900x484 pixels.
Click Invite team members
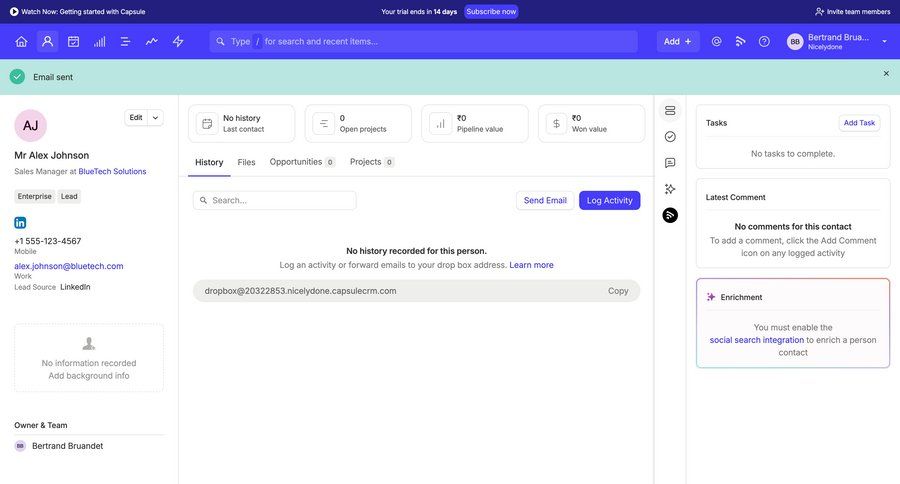853,11
